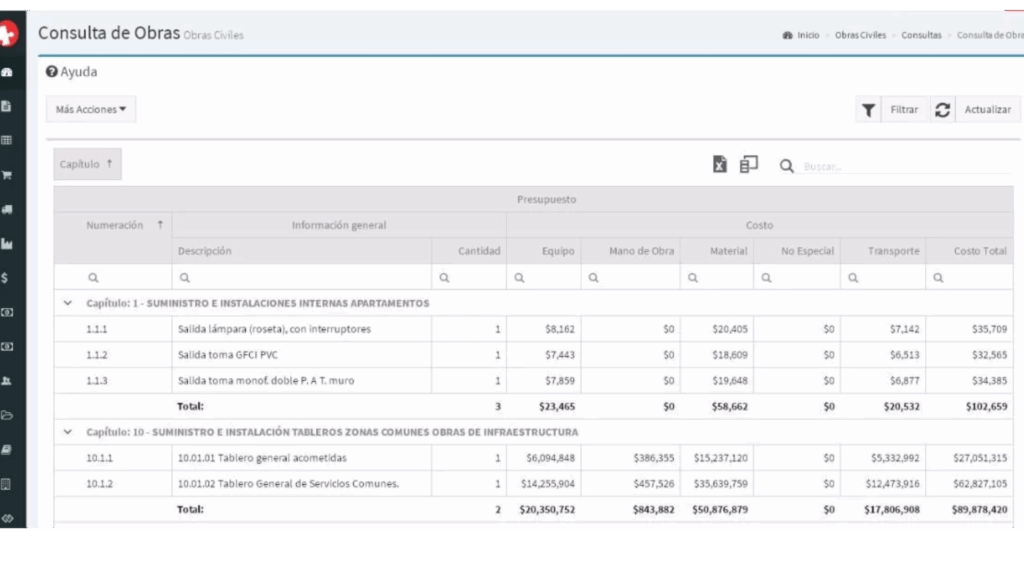Open Obras Civiles breadcrumb link
The width and height of the screenshot is (1024, 576).
[x=860, y=35]
